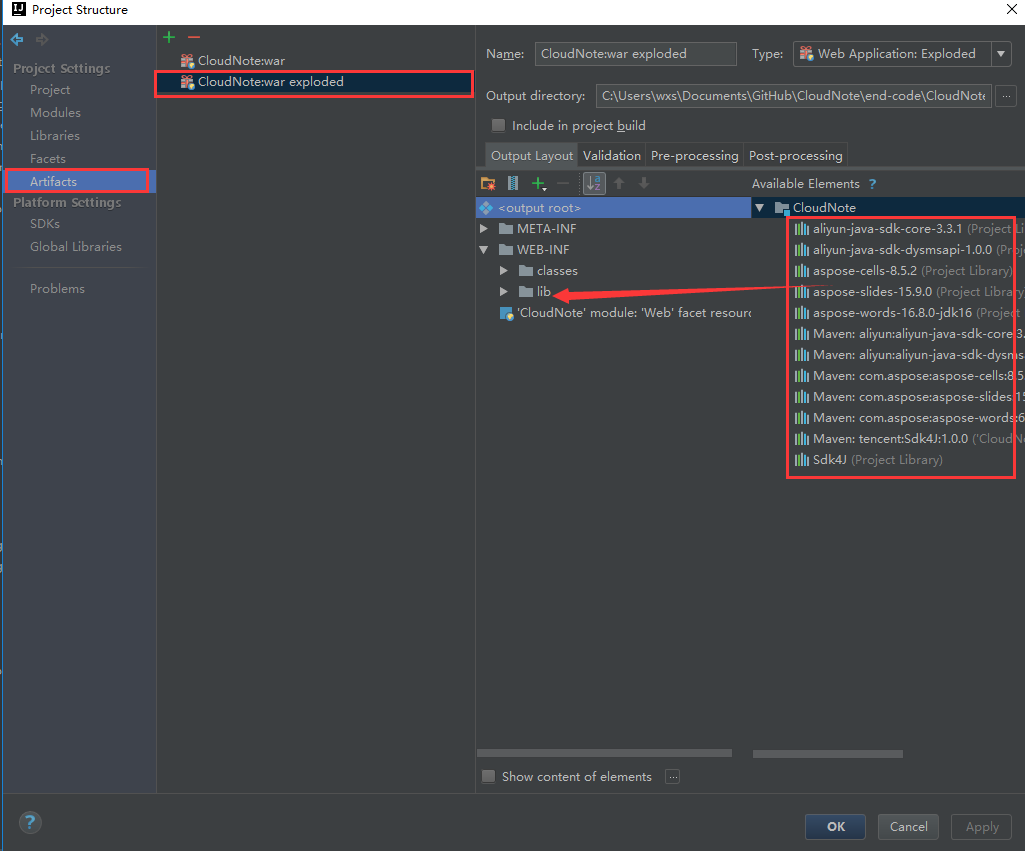Open Global Libraries settings
1025x851 pixels.
tap(76, 246)
